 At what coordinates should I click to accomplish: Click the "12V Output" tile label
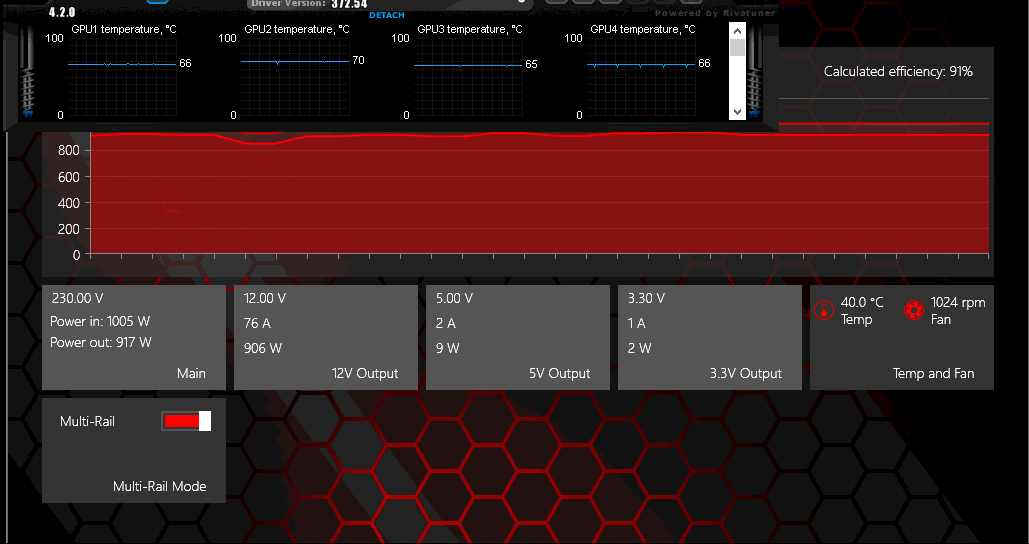pyautogui.click(x=365, y=373)
